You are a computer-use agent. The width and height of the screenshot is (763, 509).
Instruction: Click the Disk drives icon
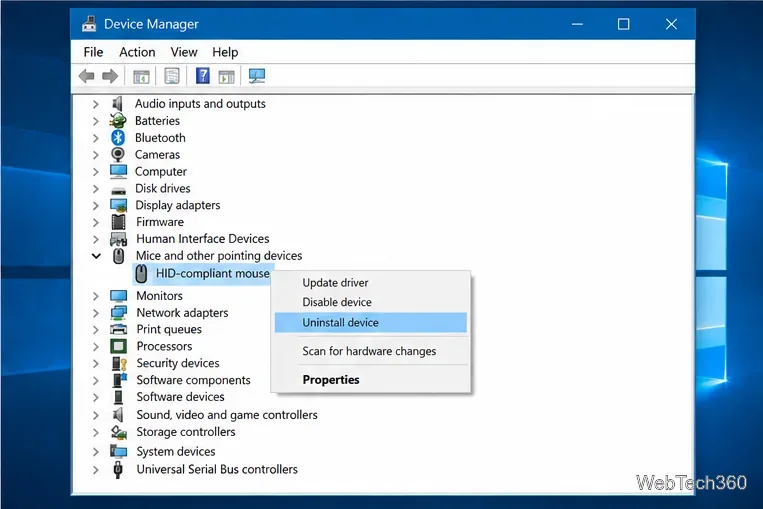click(x=118, y=190)
